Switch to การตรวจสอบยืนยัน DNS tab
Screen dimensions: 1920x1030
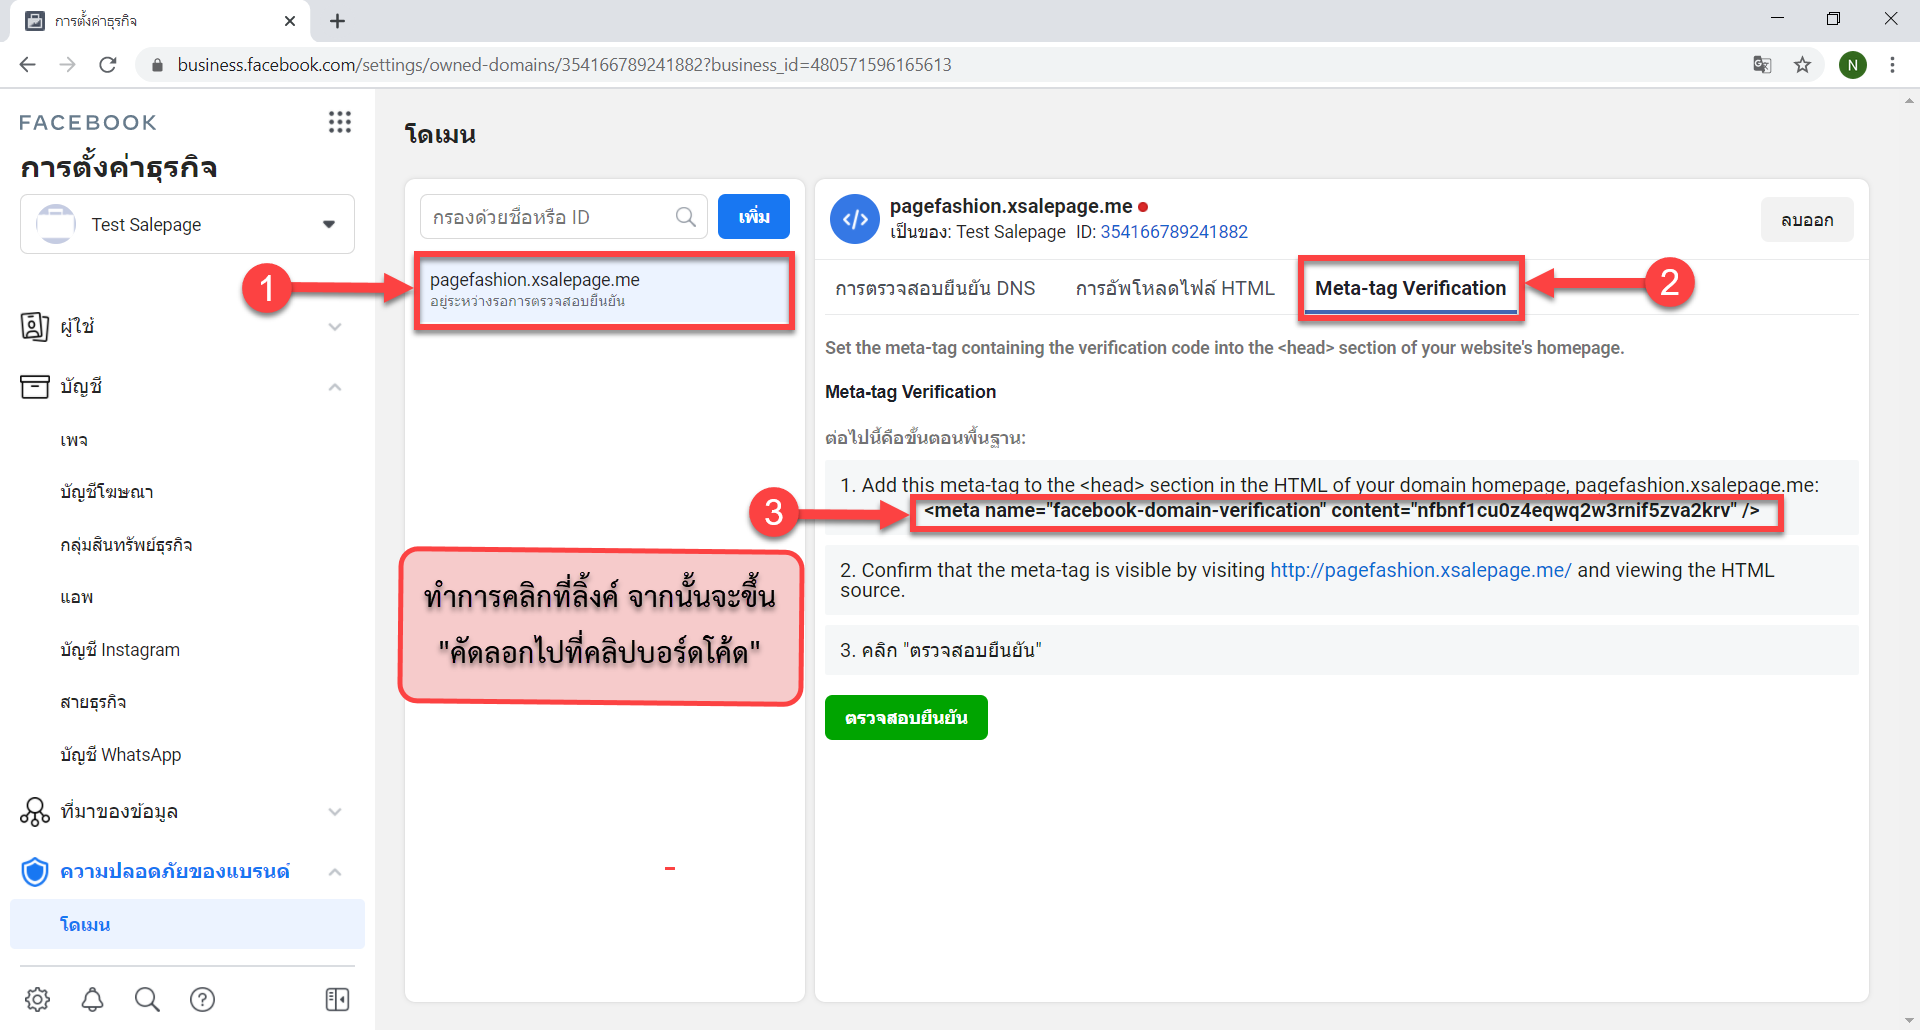(x=935, y=288)
